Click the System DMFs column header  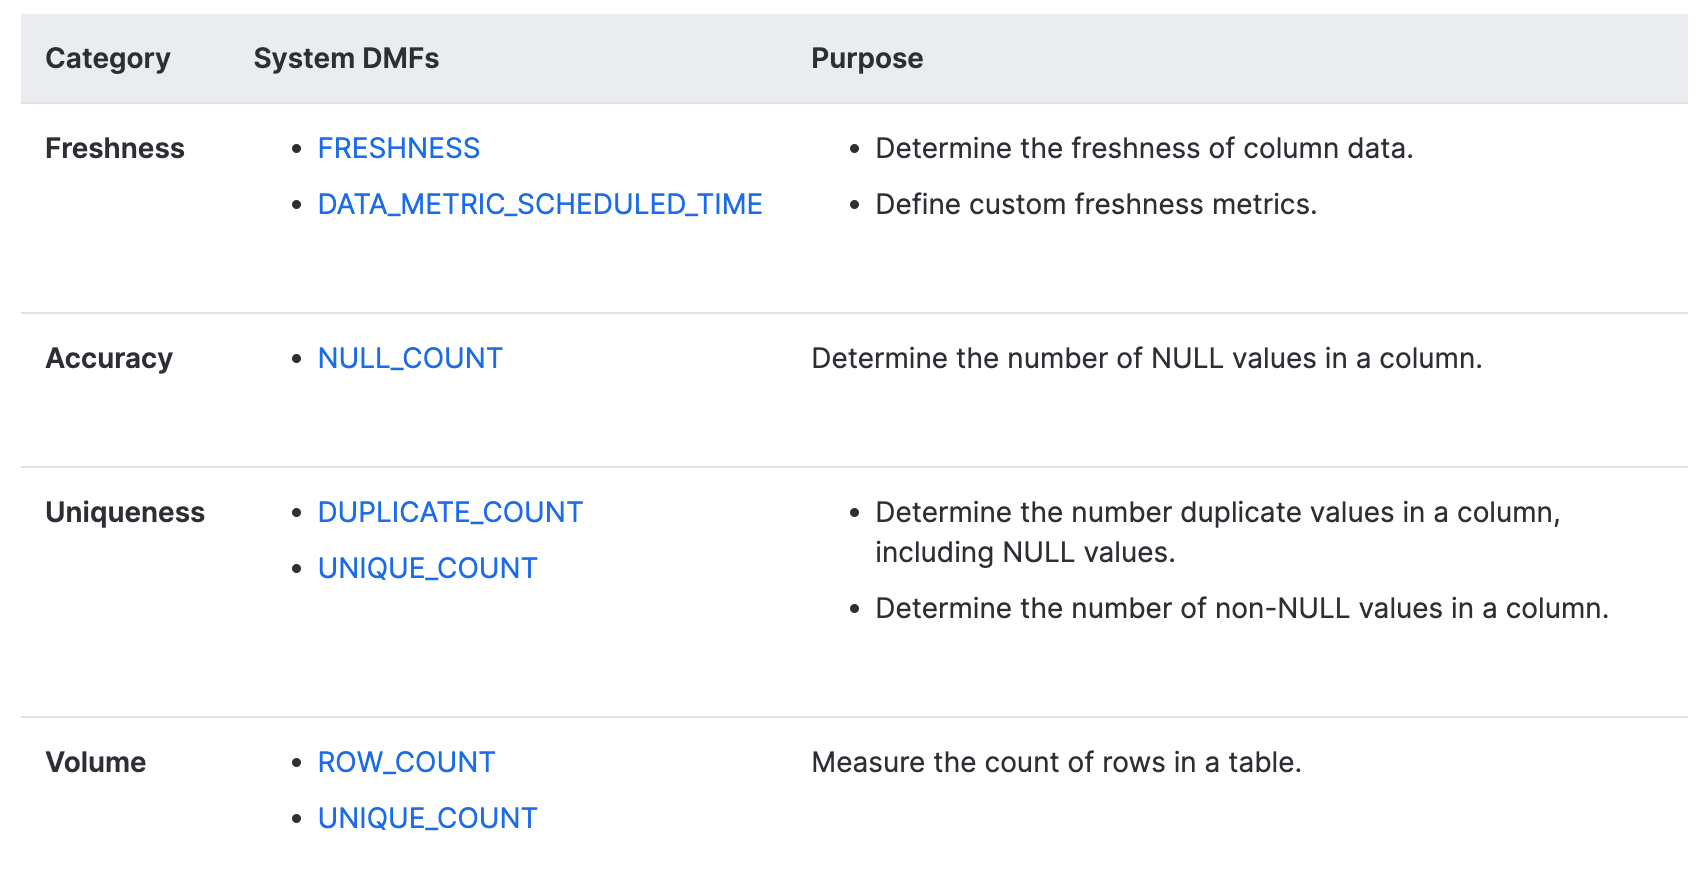click(346, 58)
